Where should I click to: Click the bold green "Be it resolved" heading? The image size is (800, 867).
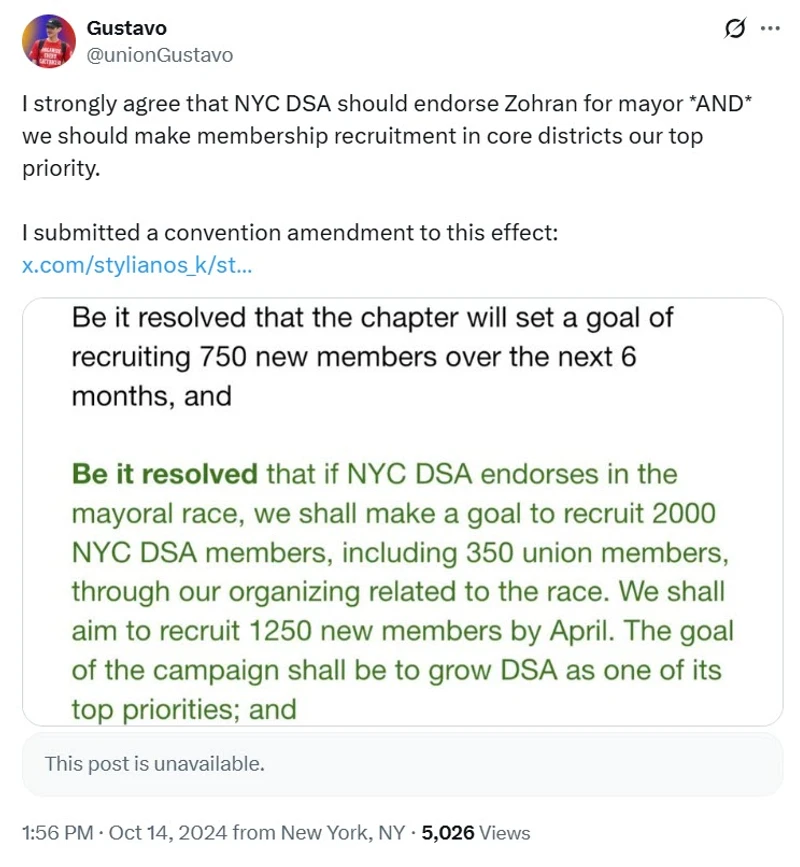pyautogui.click(x=164, y=474)
